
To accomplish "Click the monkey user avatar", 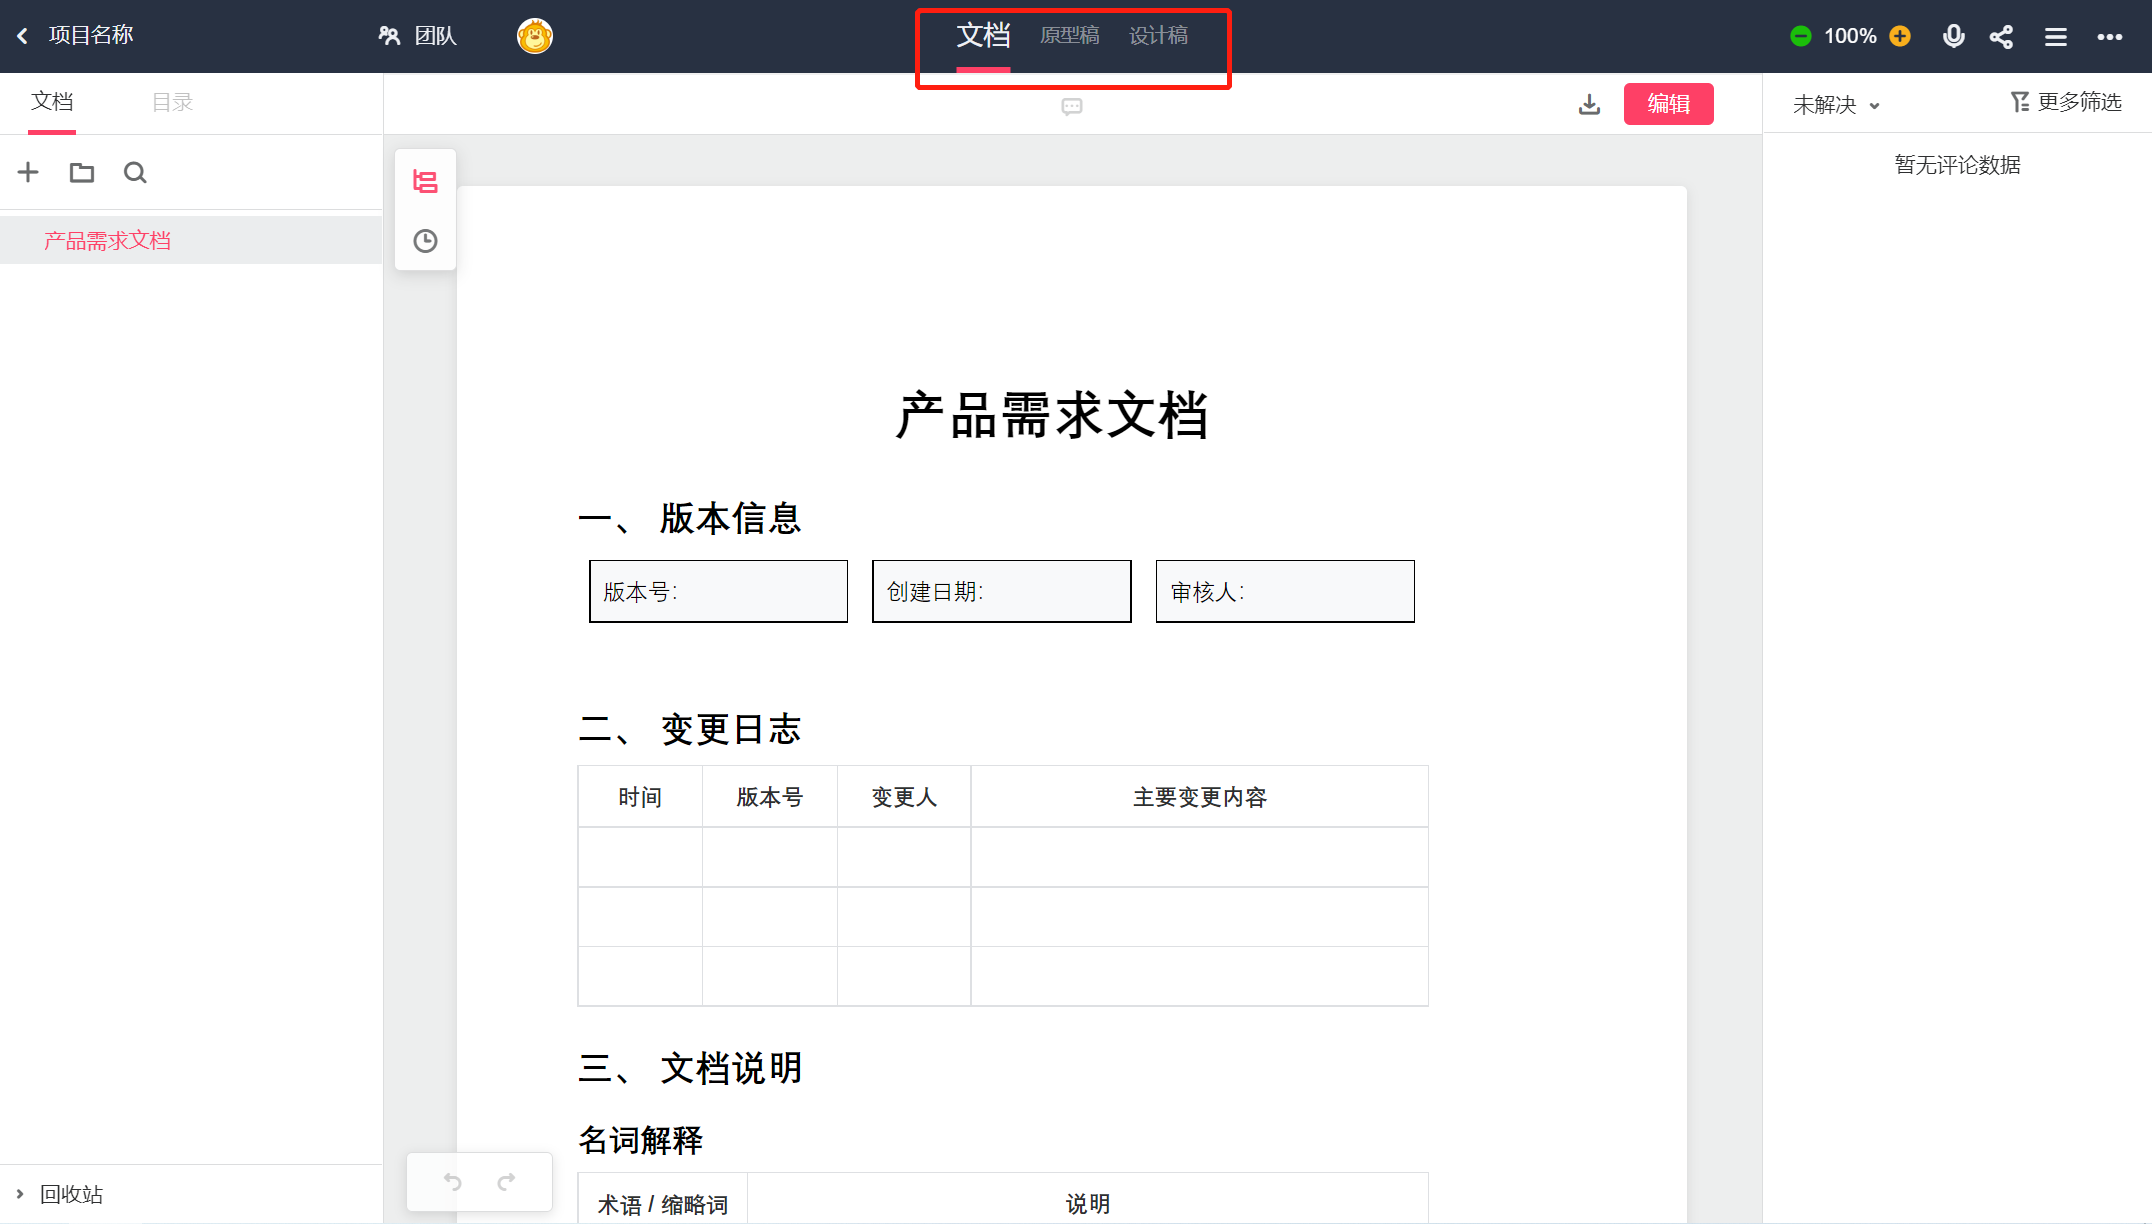I will click(535, 36).
